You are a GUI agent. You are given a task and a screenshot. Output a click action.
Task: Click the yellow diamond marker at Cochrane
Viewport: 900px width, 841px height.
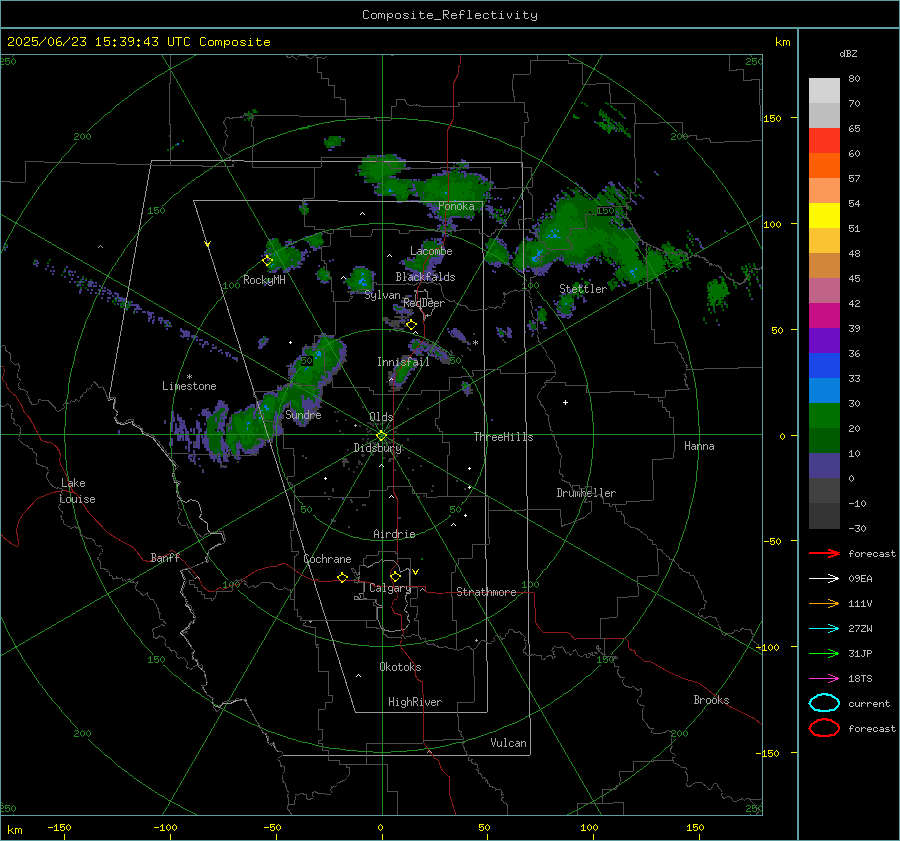(342, 577)
